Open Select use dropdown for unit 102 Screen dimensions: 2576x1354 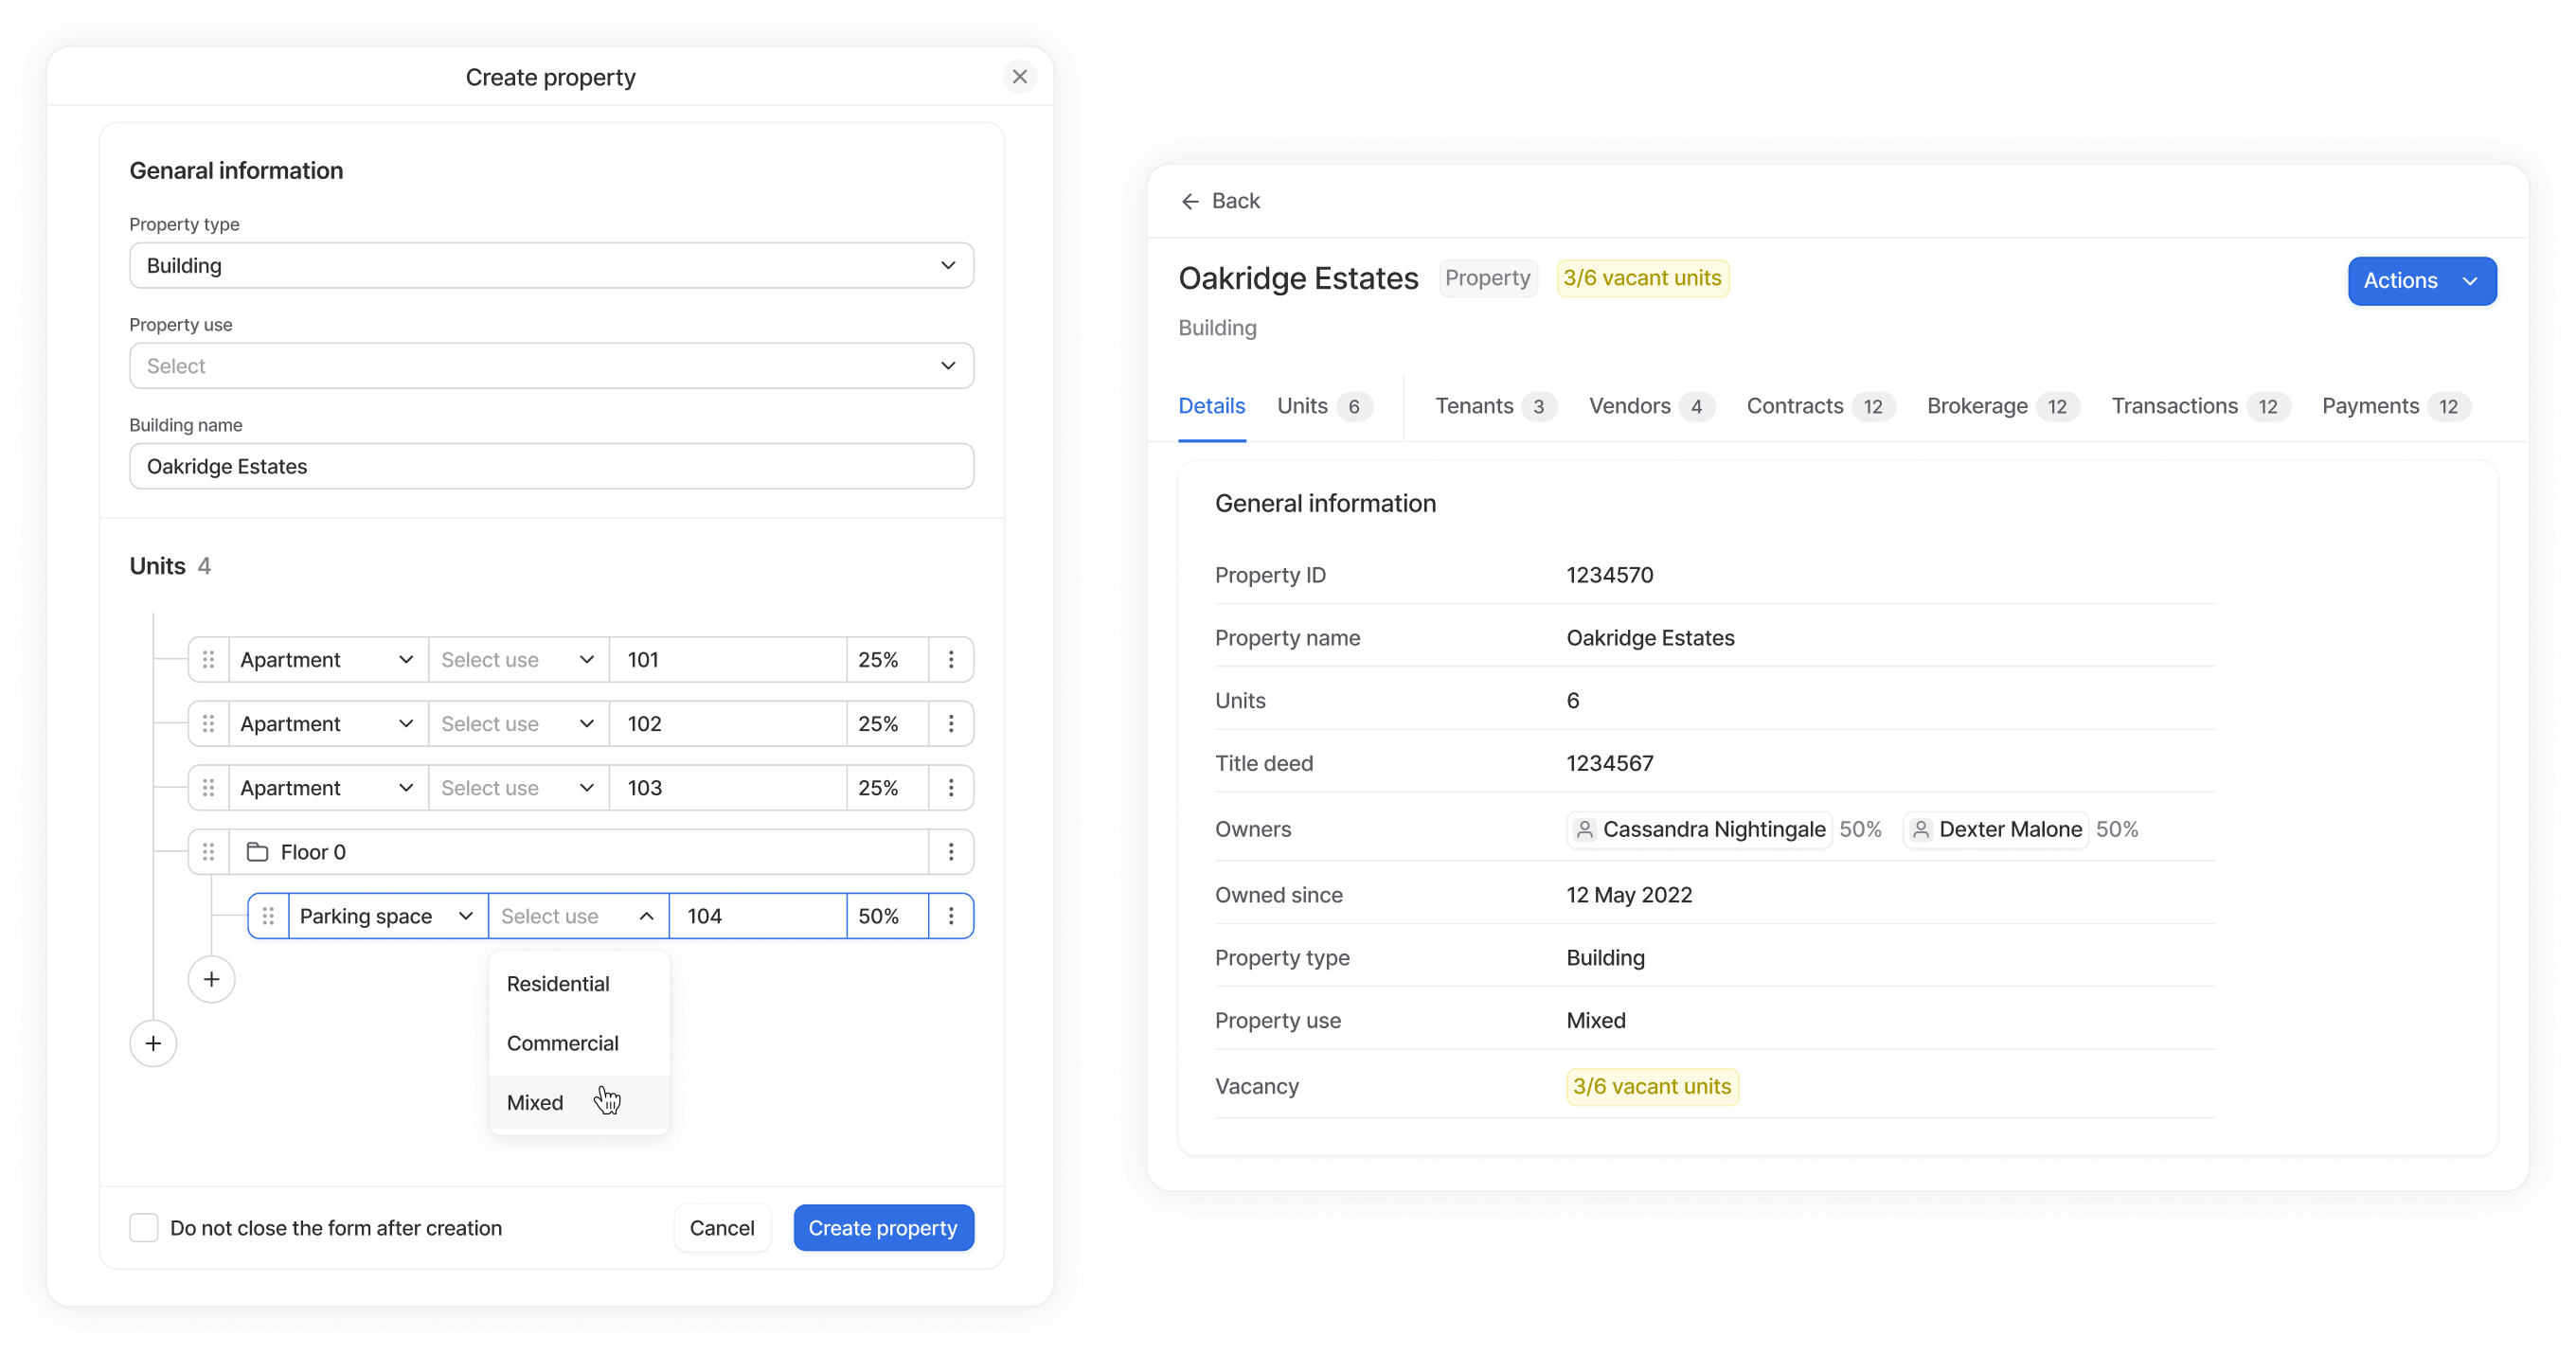point(519,724)
